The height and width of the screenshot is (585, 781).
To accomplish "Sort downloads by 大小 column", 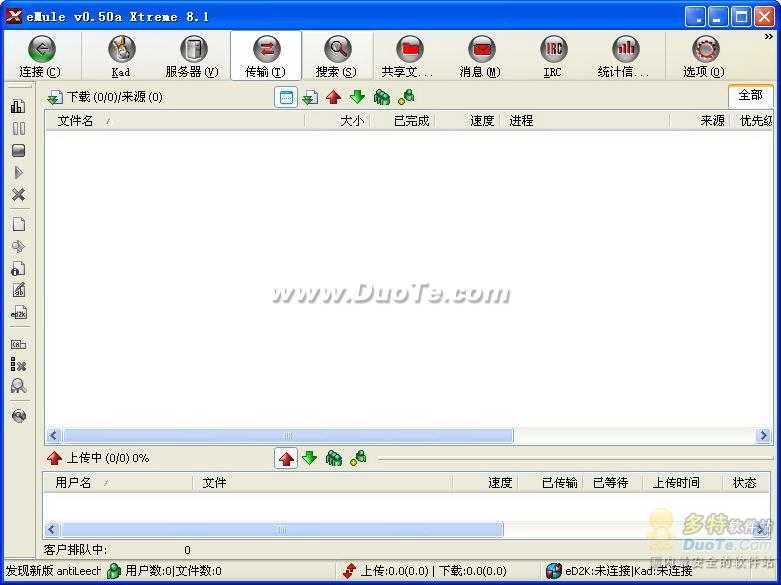I will coord(337,121).
